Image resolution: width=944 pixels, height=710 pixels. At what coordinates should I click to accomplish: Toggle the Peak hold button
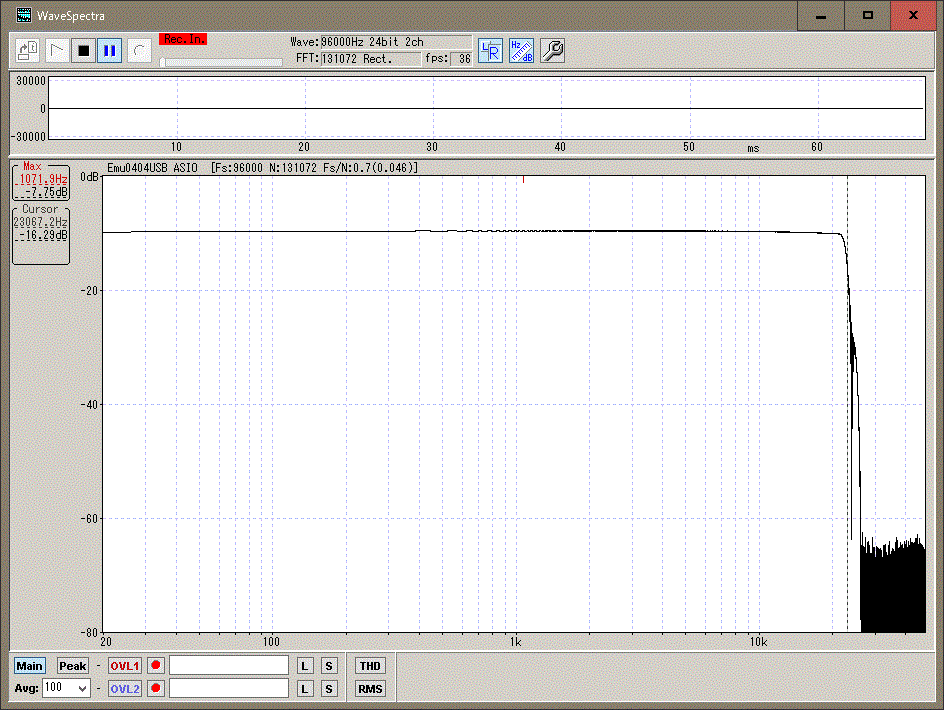pyautogui.click(x=73, y=665)
